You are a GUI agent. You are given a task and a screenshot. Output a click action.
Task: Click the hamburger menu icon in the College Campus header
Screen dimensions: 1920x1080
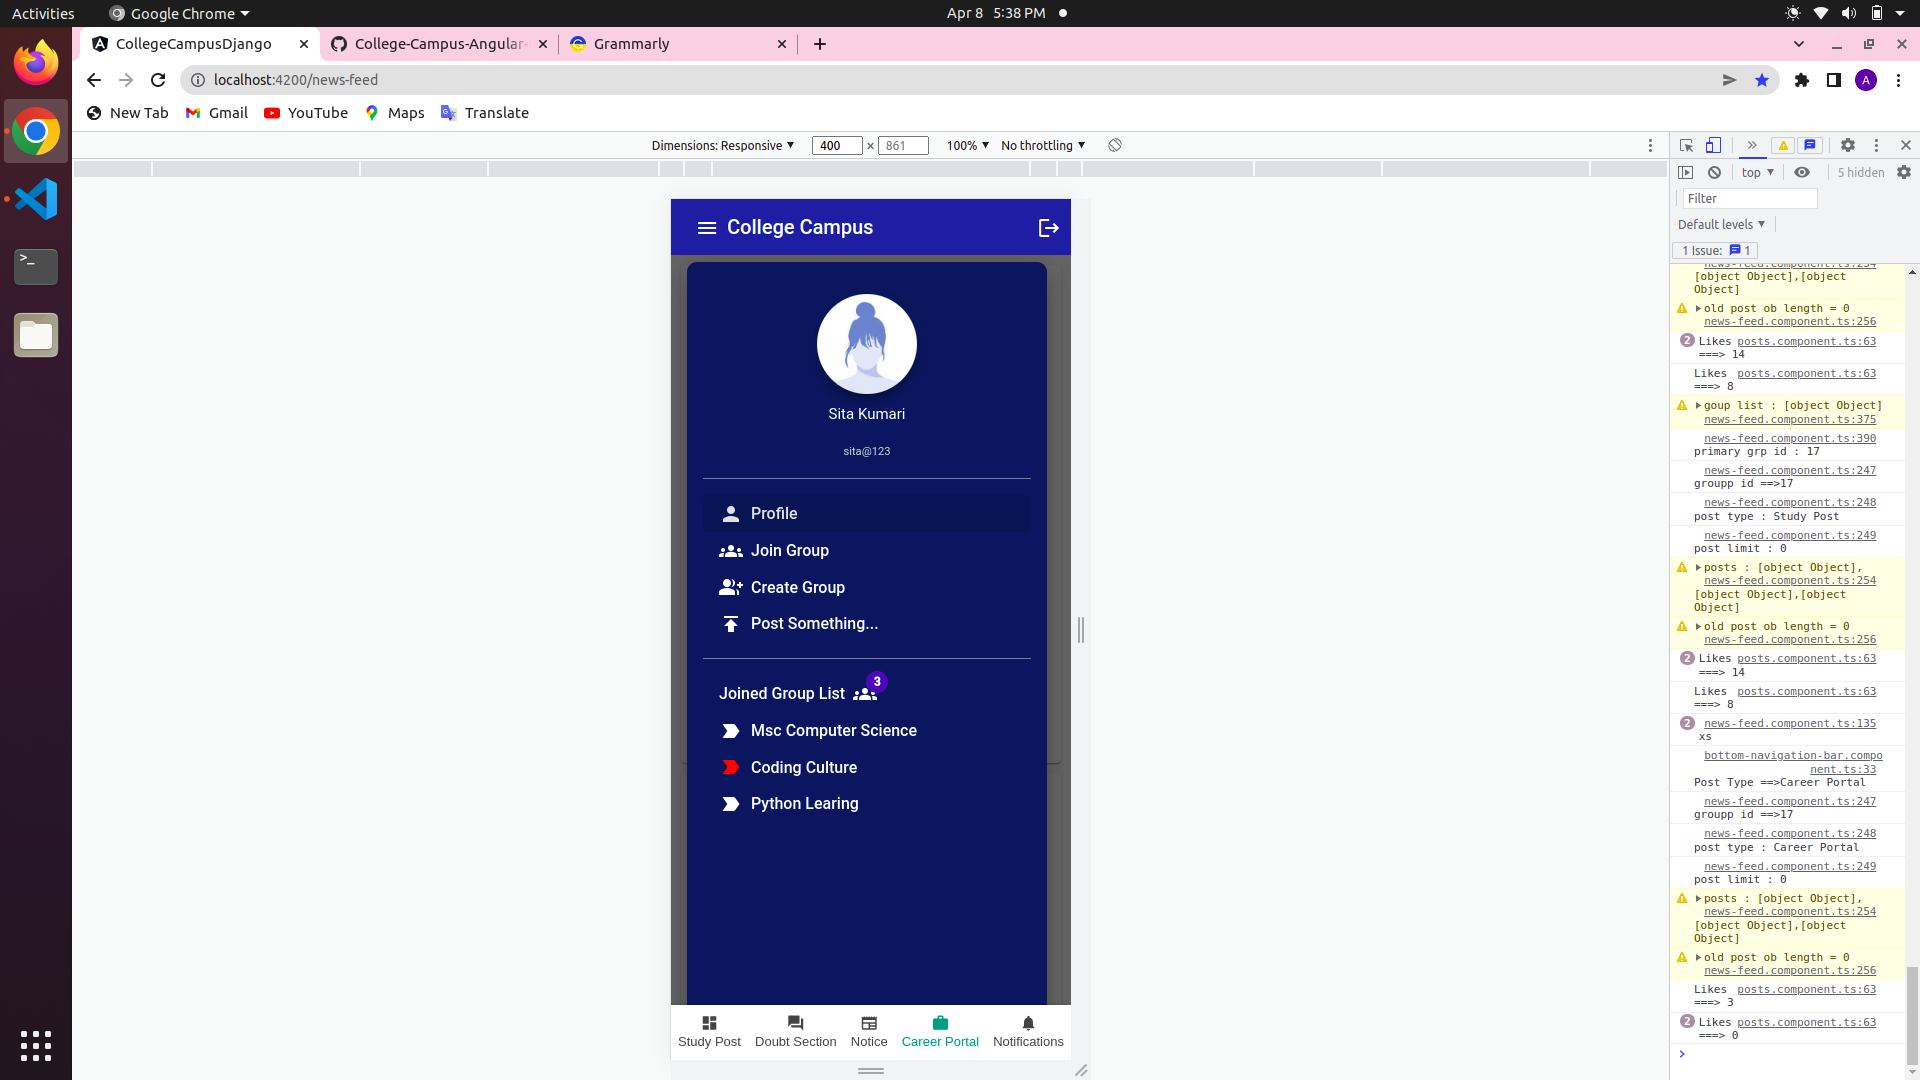[706, 228]
